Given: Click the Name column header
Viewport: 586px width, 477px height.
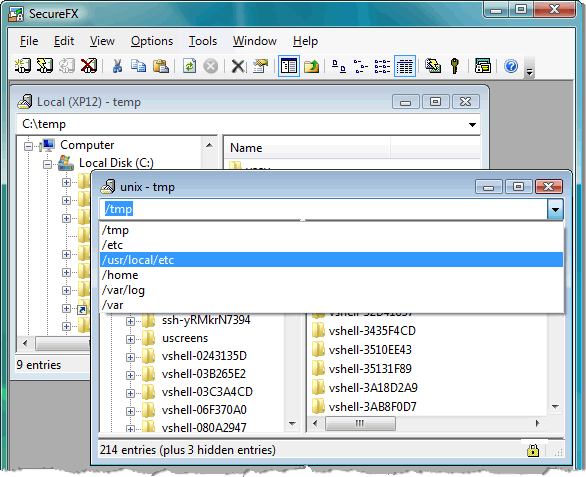Looking at the screenshot, I should [x=307, y=148].
